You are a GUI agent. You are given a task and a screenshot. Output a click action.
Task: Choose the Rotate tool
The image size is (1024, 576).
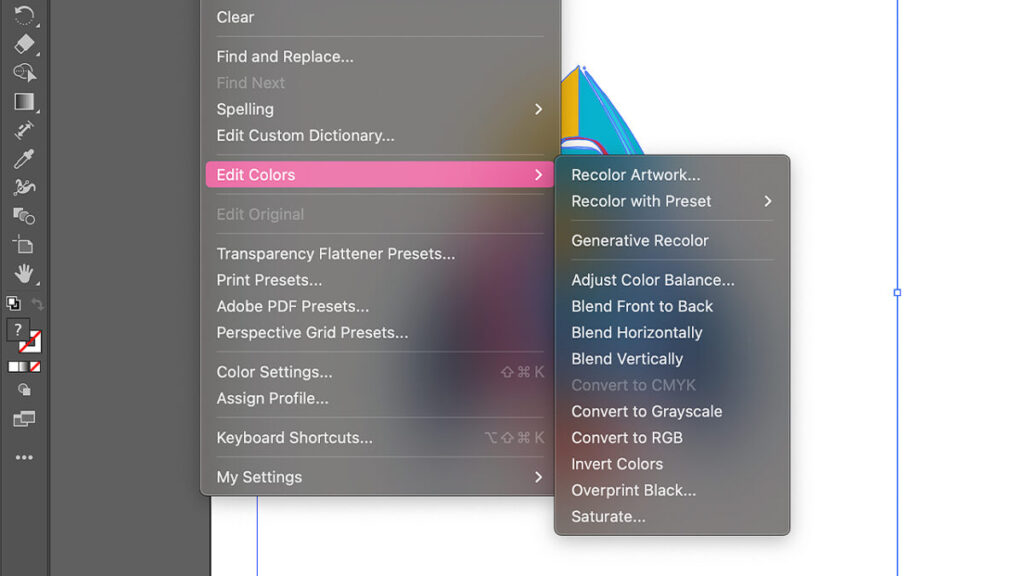[x=24, y=15]
